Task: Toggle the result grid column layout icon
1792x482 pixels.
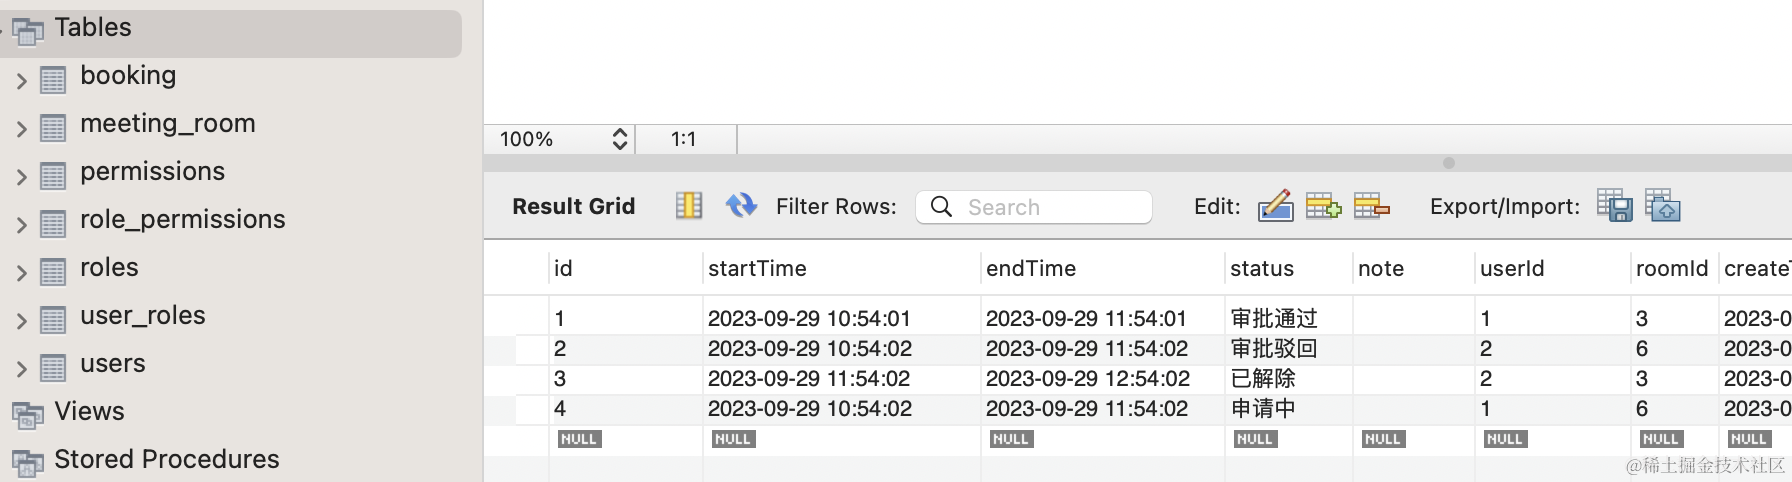Action: pos(689,206)
